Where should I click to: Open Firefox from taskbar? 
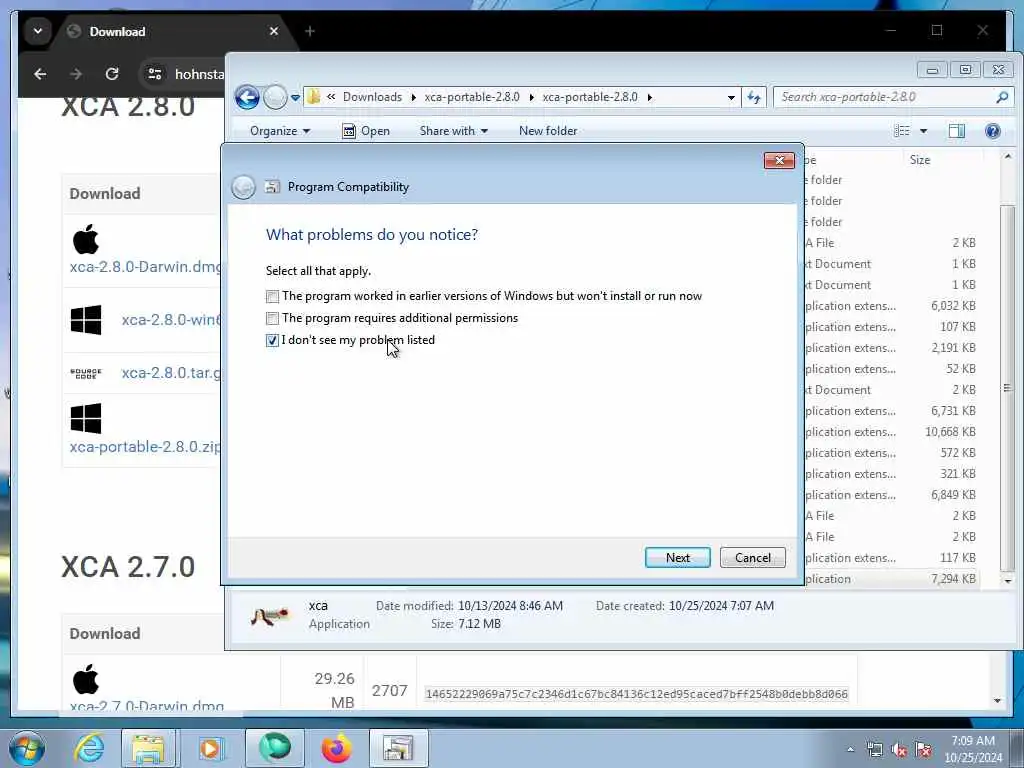336,748
